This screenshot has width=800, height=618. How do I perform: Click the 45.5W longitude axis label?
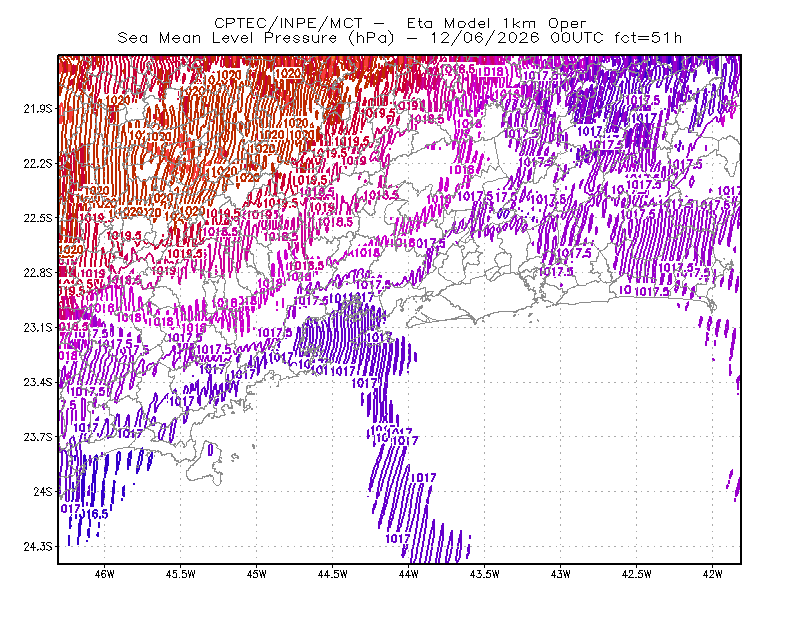click(180, 574)
